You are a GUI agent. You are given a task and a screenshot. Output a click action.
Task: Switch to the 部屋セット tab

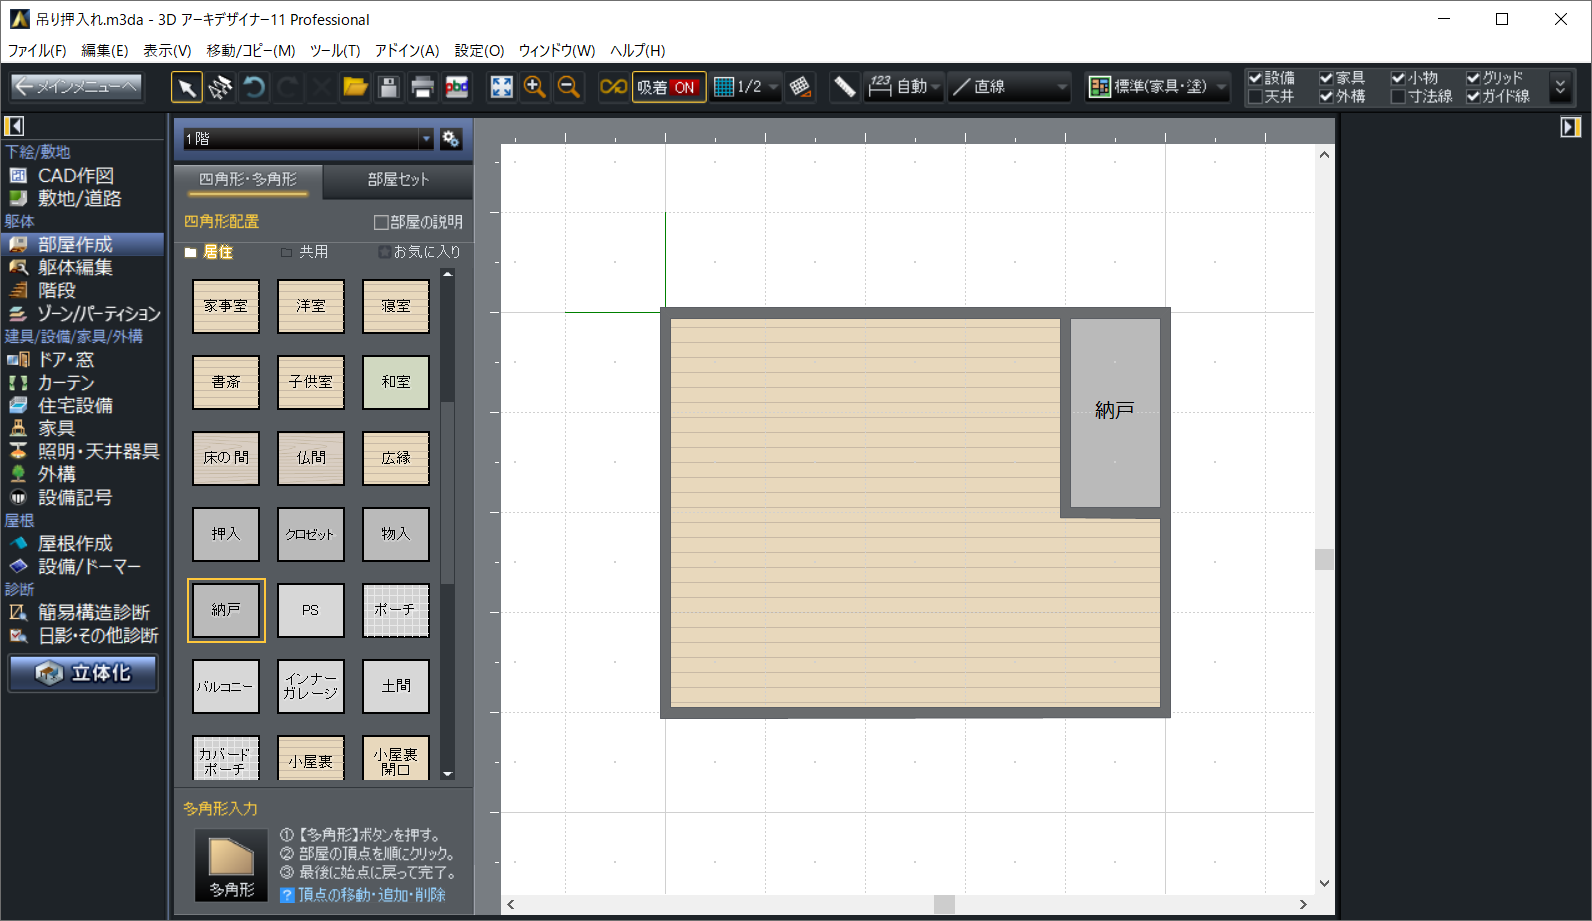pos(398,179)
